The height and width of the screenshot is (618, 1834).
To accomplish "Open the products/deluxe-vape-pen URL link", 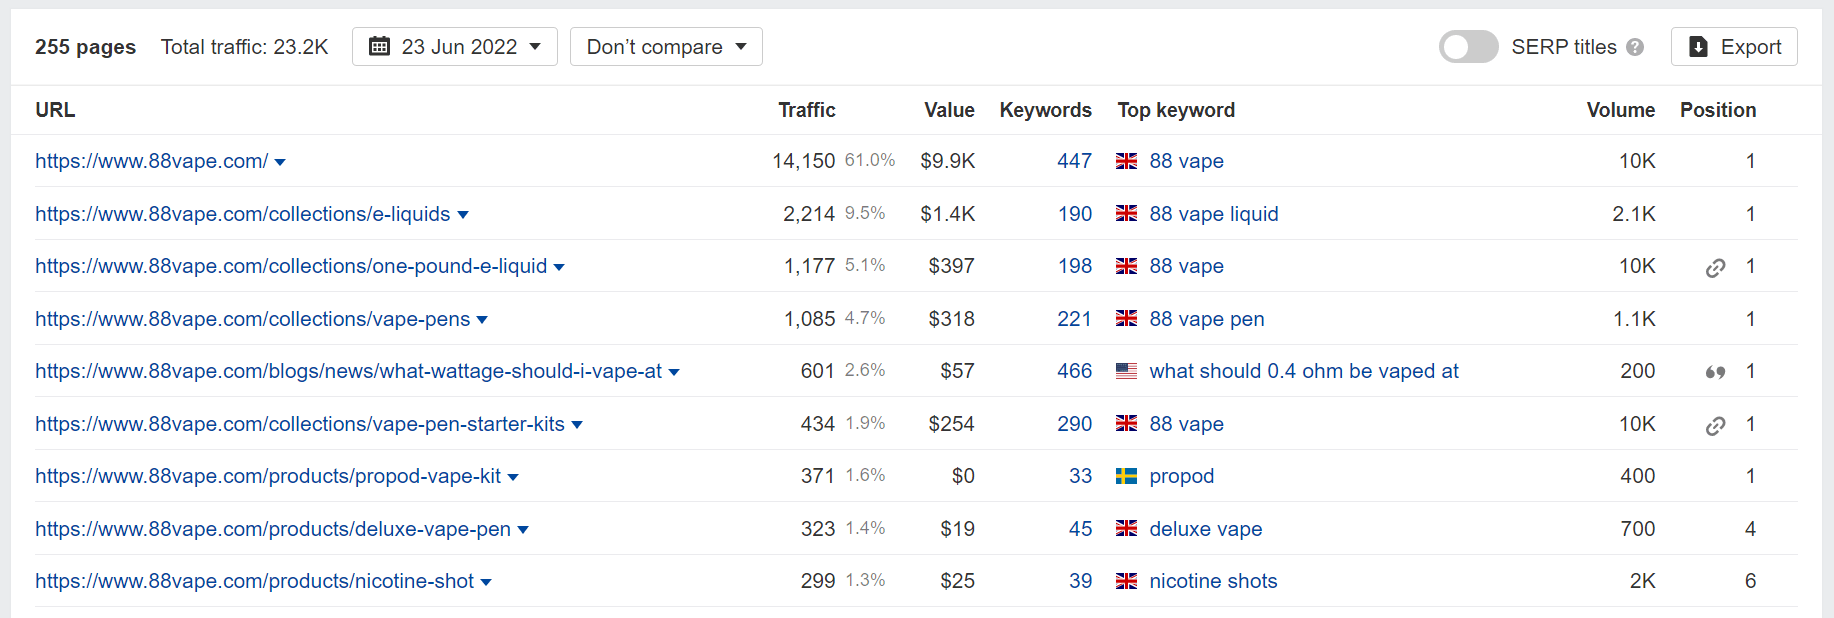I will pos(273,529).
